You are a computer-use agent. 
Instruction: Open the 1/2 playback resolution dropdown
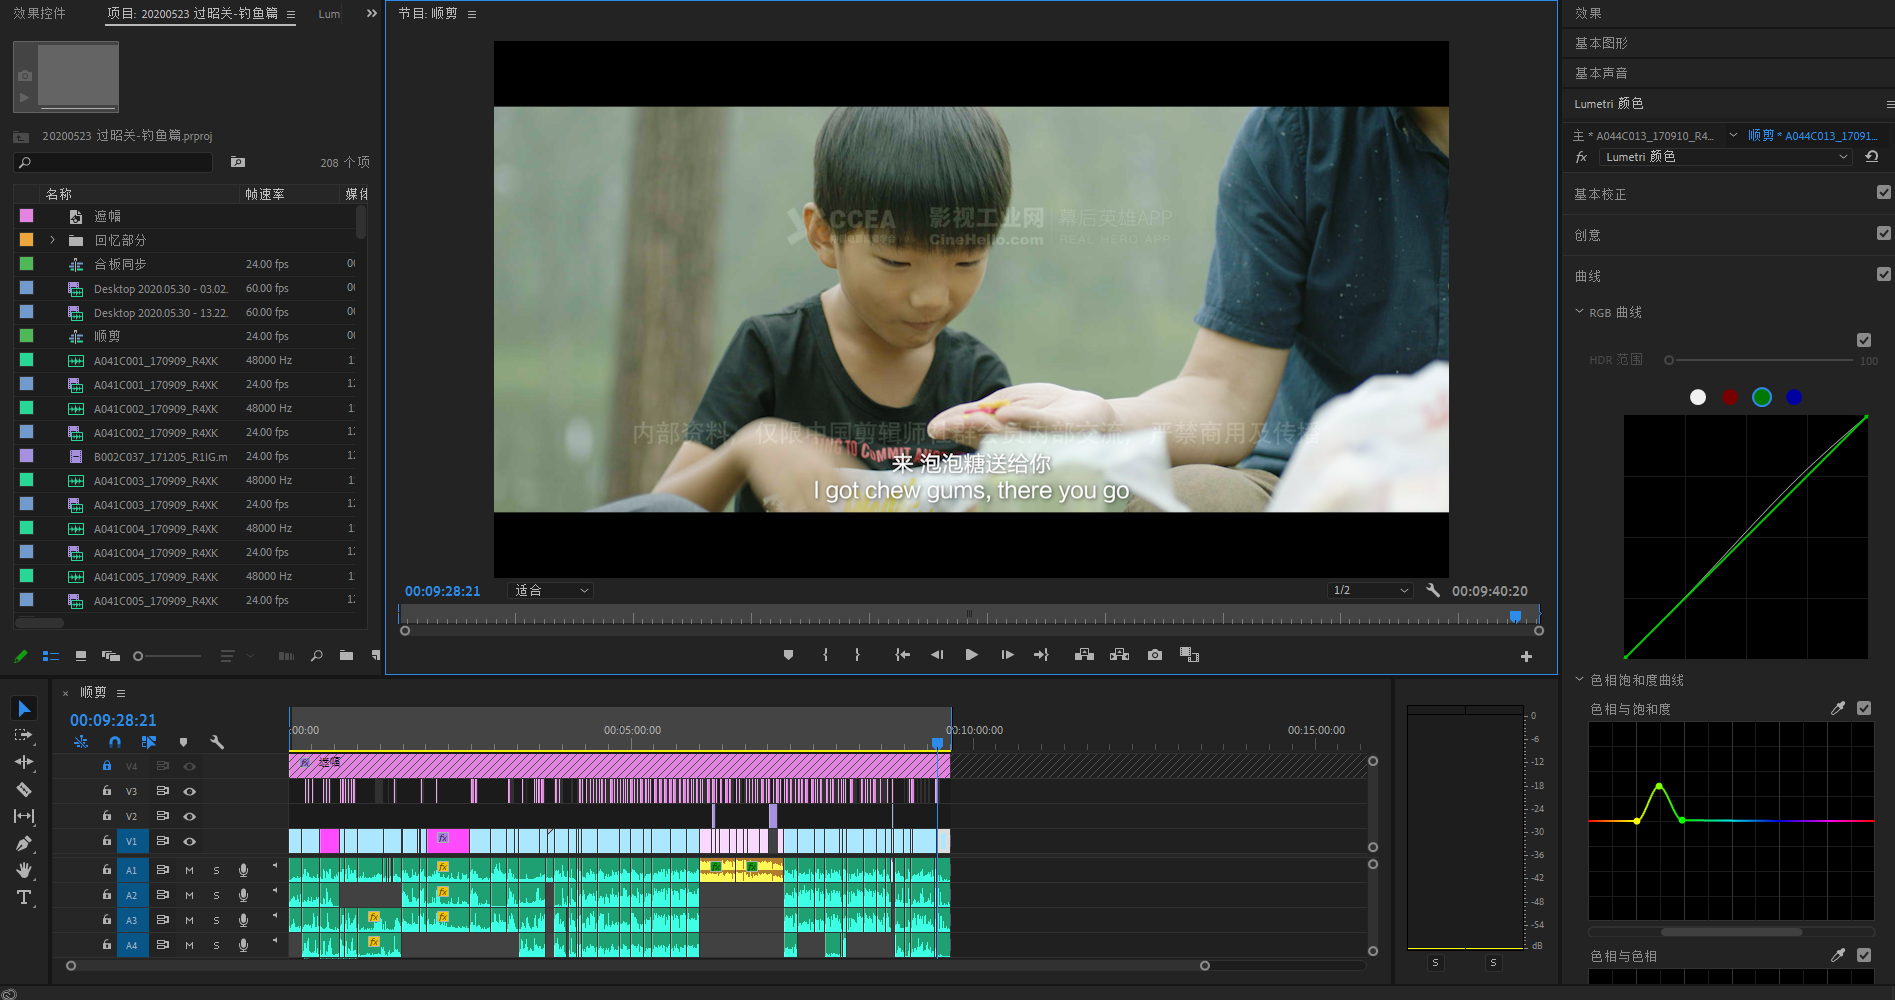1369,591
